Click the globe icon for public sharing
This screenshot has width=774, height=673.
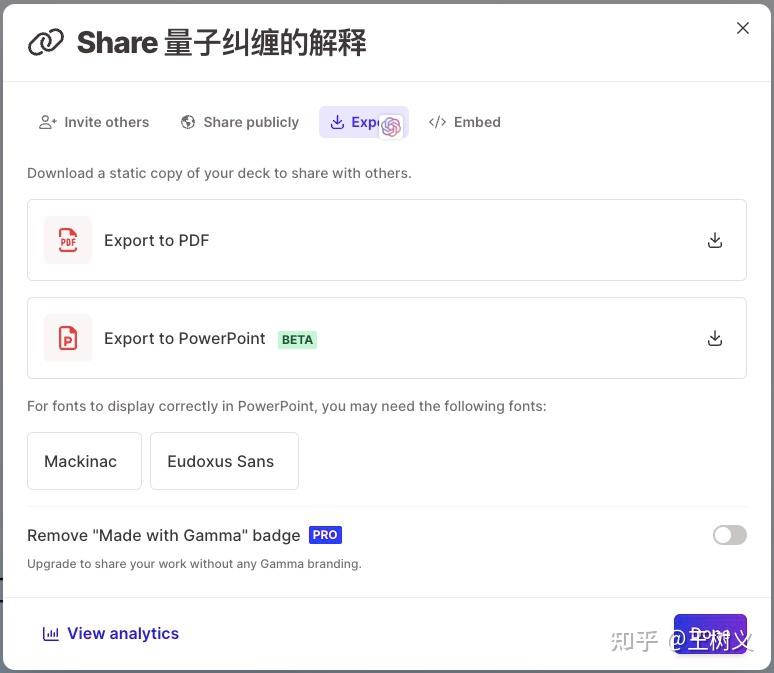pyautogui.click(x=188, y=122)
